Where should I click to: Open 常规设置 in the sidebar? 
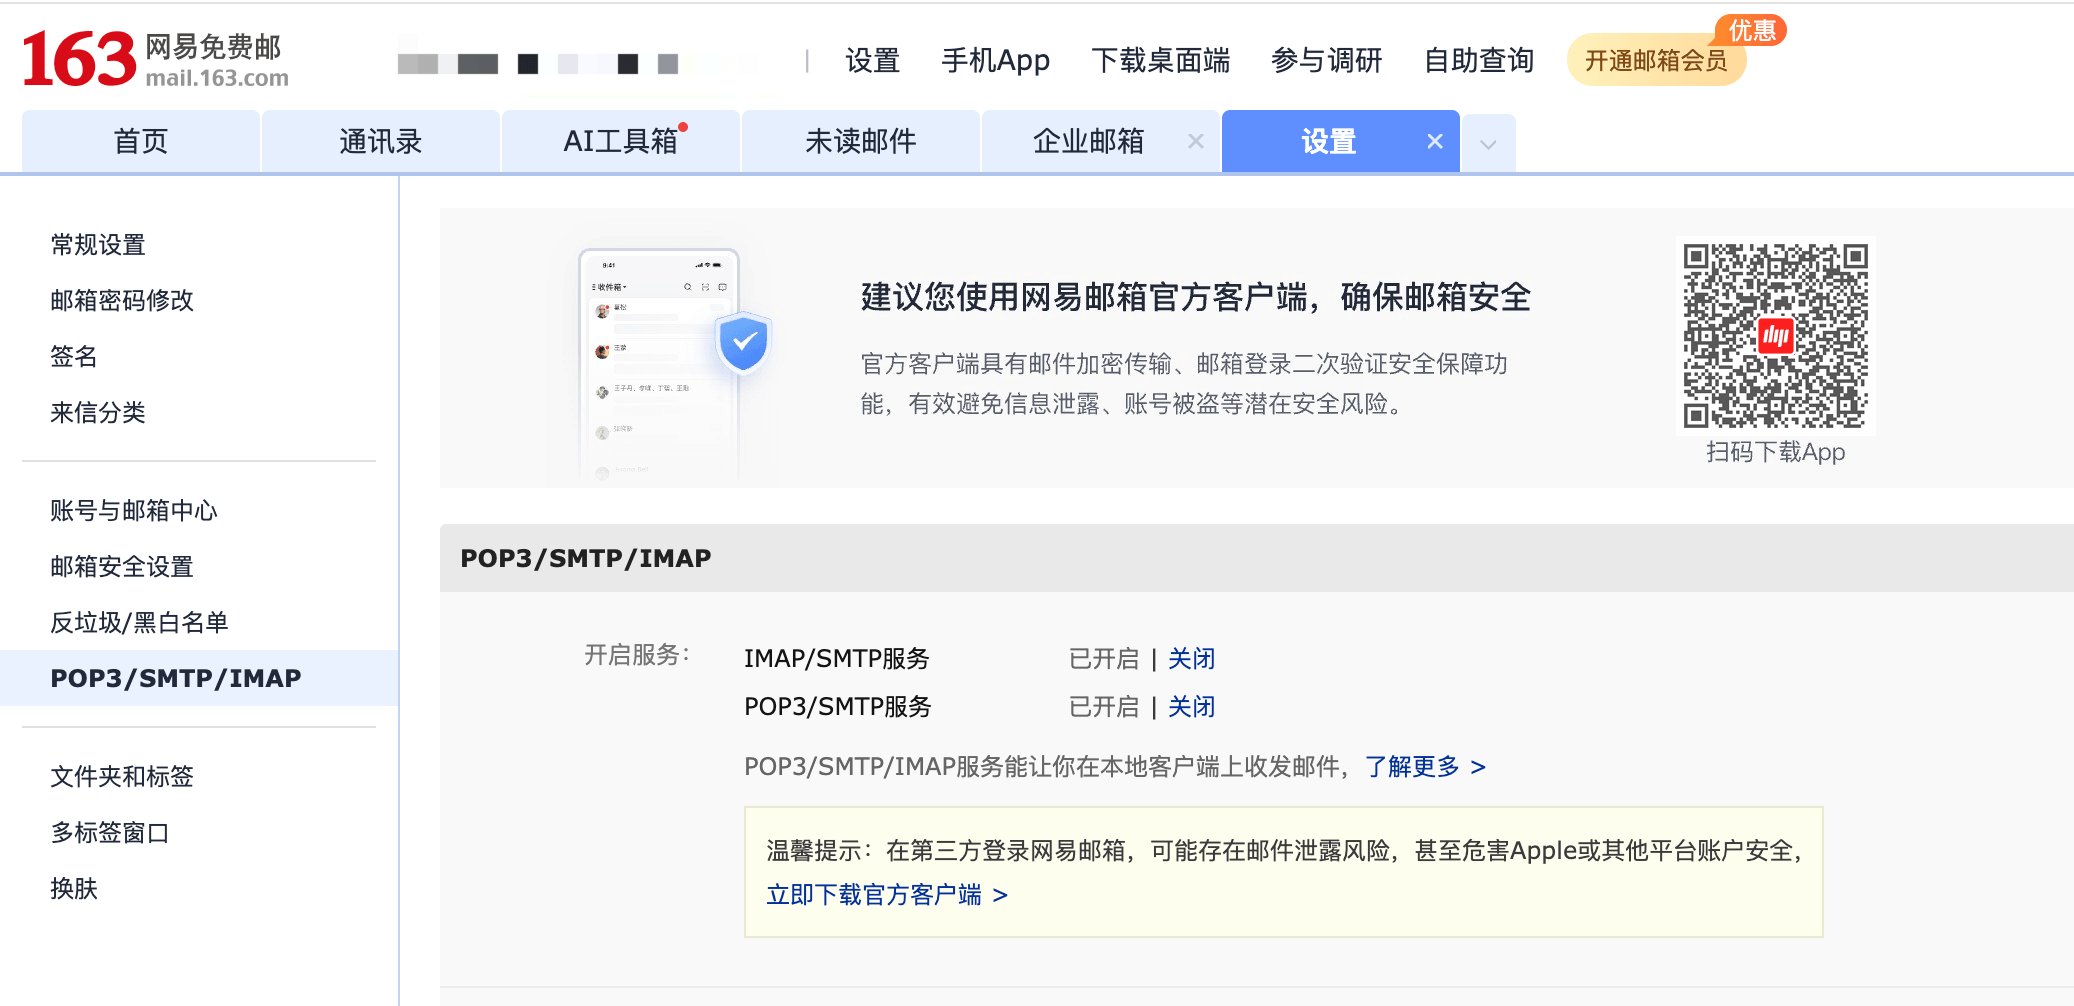(x=98, y=245)
